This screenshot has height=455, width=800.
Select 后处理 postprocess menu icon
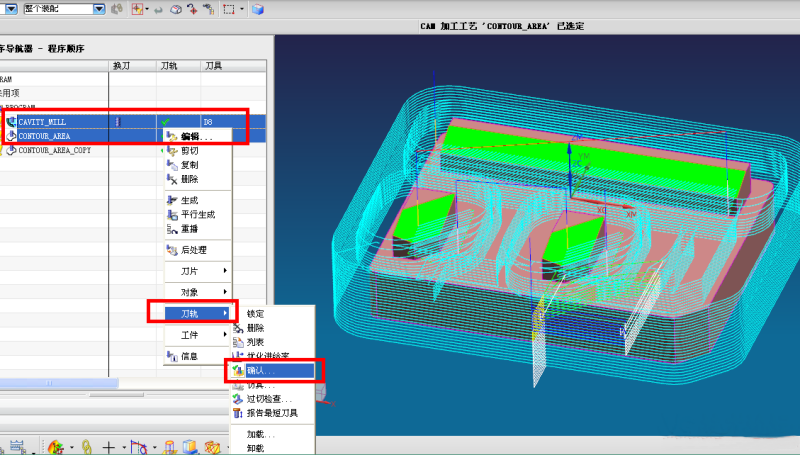click(x=173, y=249)
